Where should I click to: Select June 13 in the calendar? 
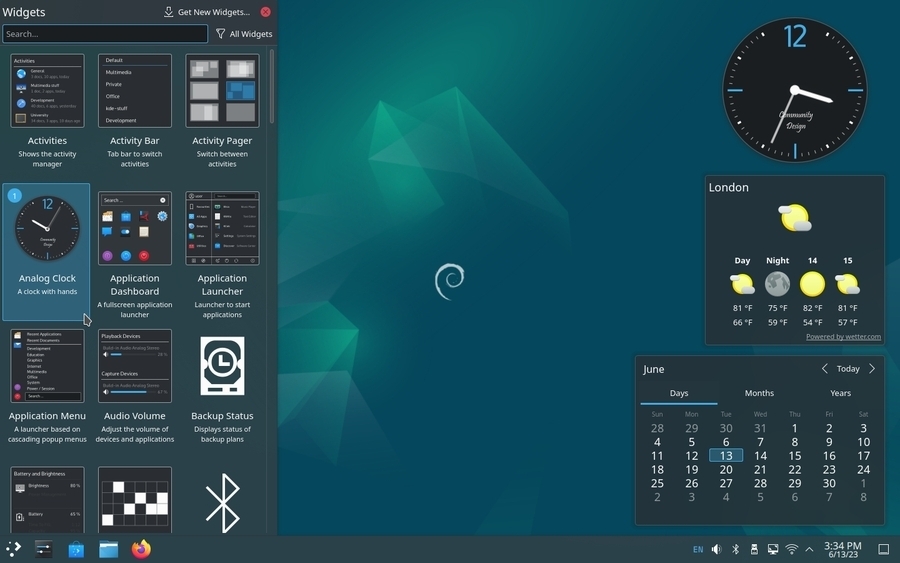click(x=726, y=456)
